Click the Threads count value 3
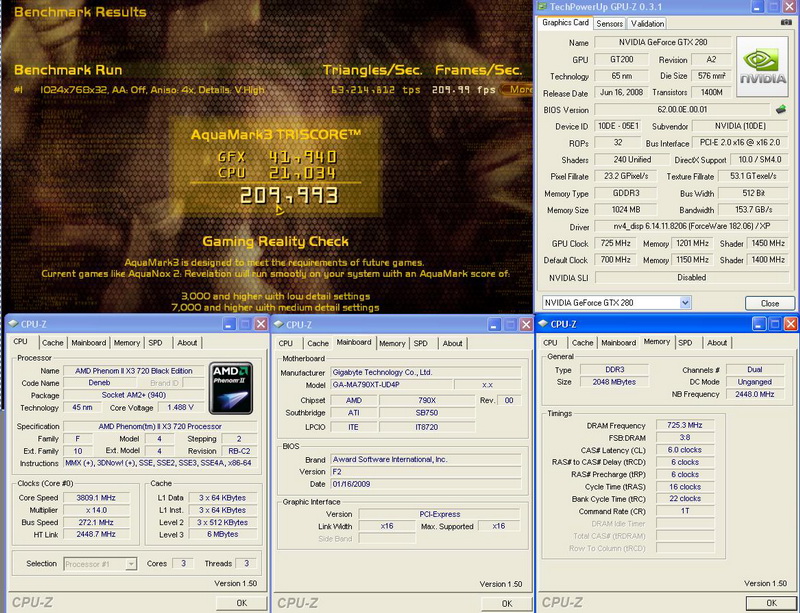The height and width of the screenshot is (613, 800). click(246, 563)
